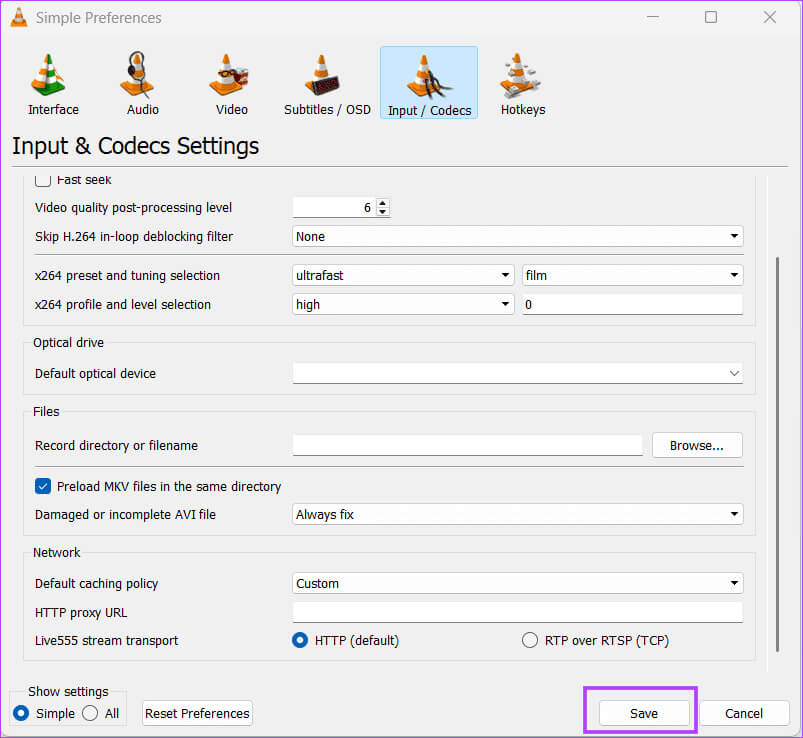Image resolution: width=803 pixels, height=738 pixels.
Task: Click Save to apply preferences
Action: 644,713
